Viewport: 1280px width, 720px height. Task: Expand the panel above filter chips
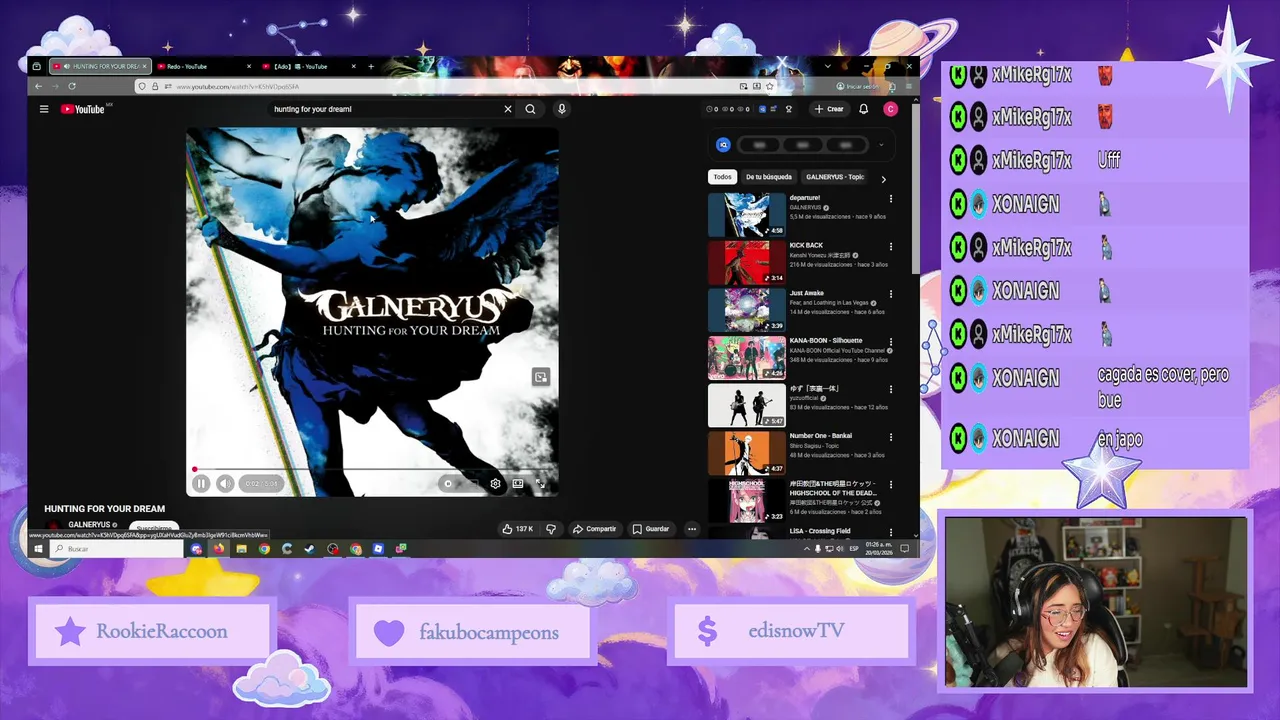pos(881,145)
